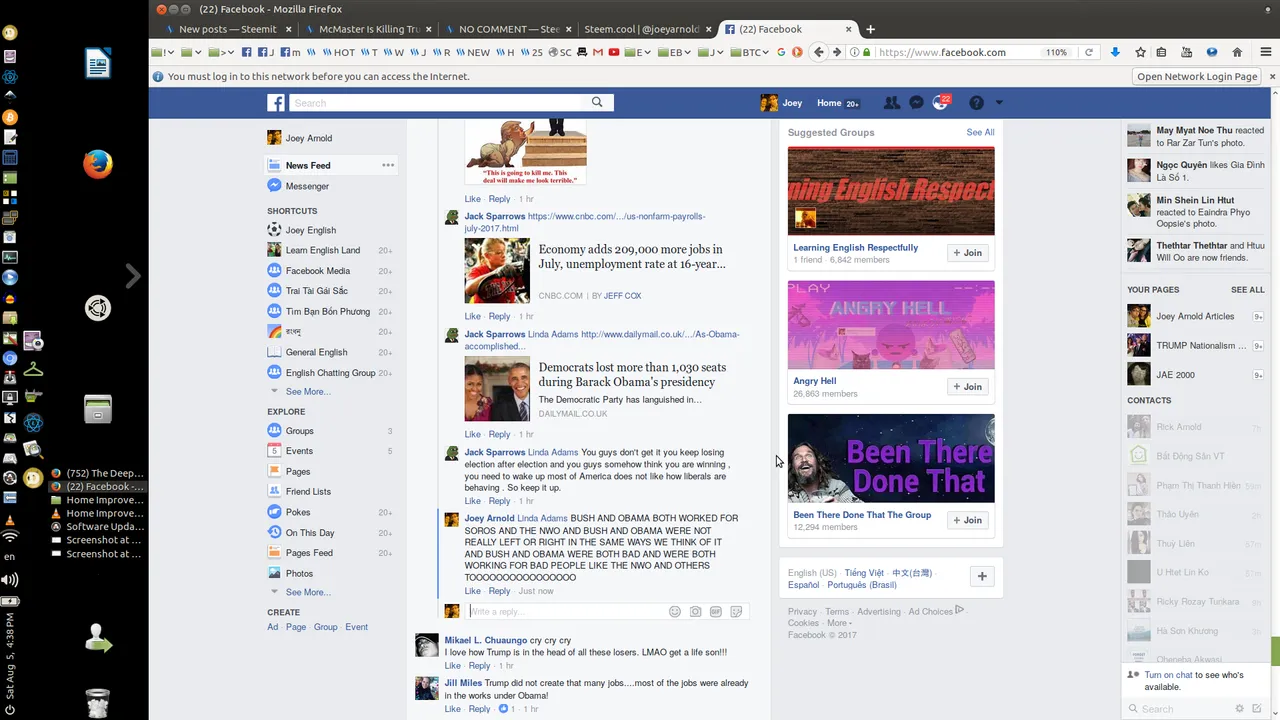Click the bookmark star icon in the Firefox toolbar
Viewport: 1280px width, 720px height.
pos(1140,52)
